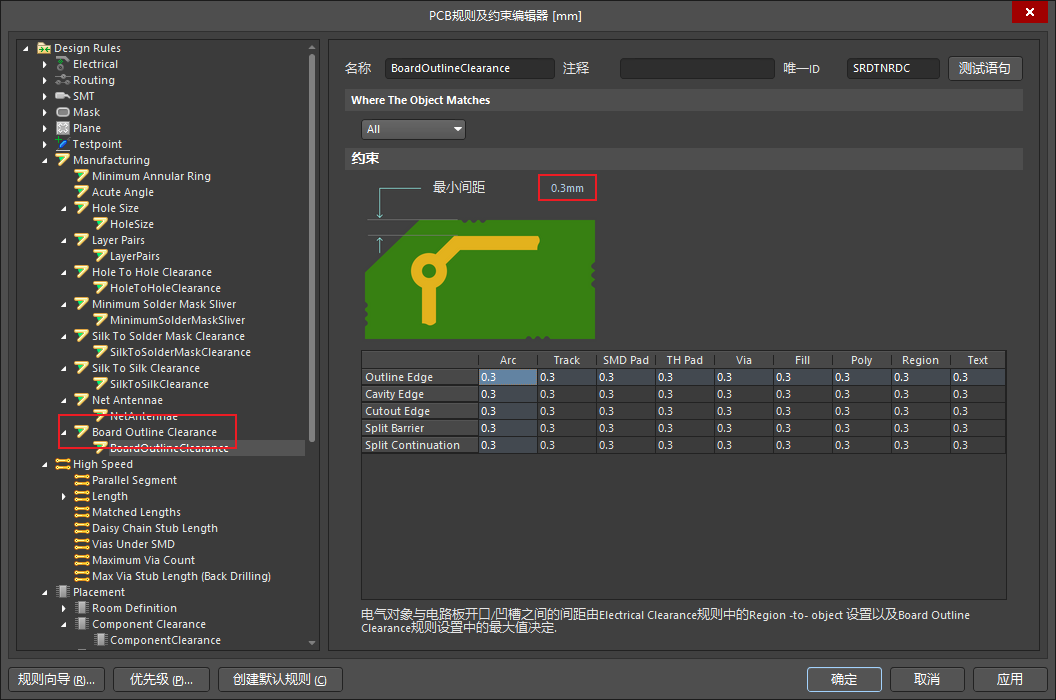
Task: Click the Placement category icon
Action: pos(63,592)
